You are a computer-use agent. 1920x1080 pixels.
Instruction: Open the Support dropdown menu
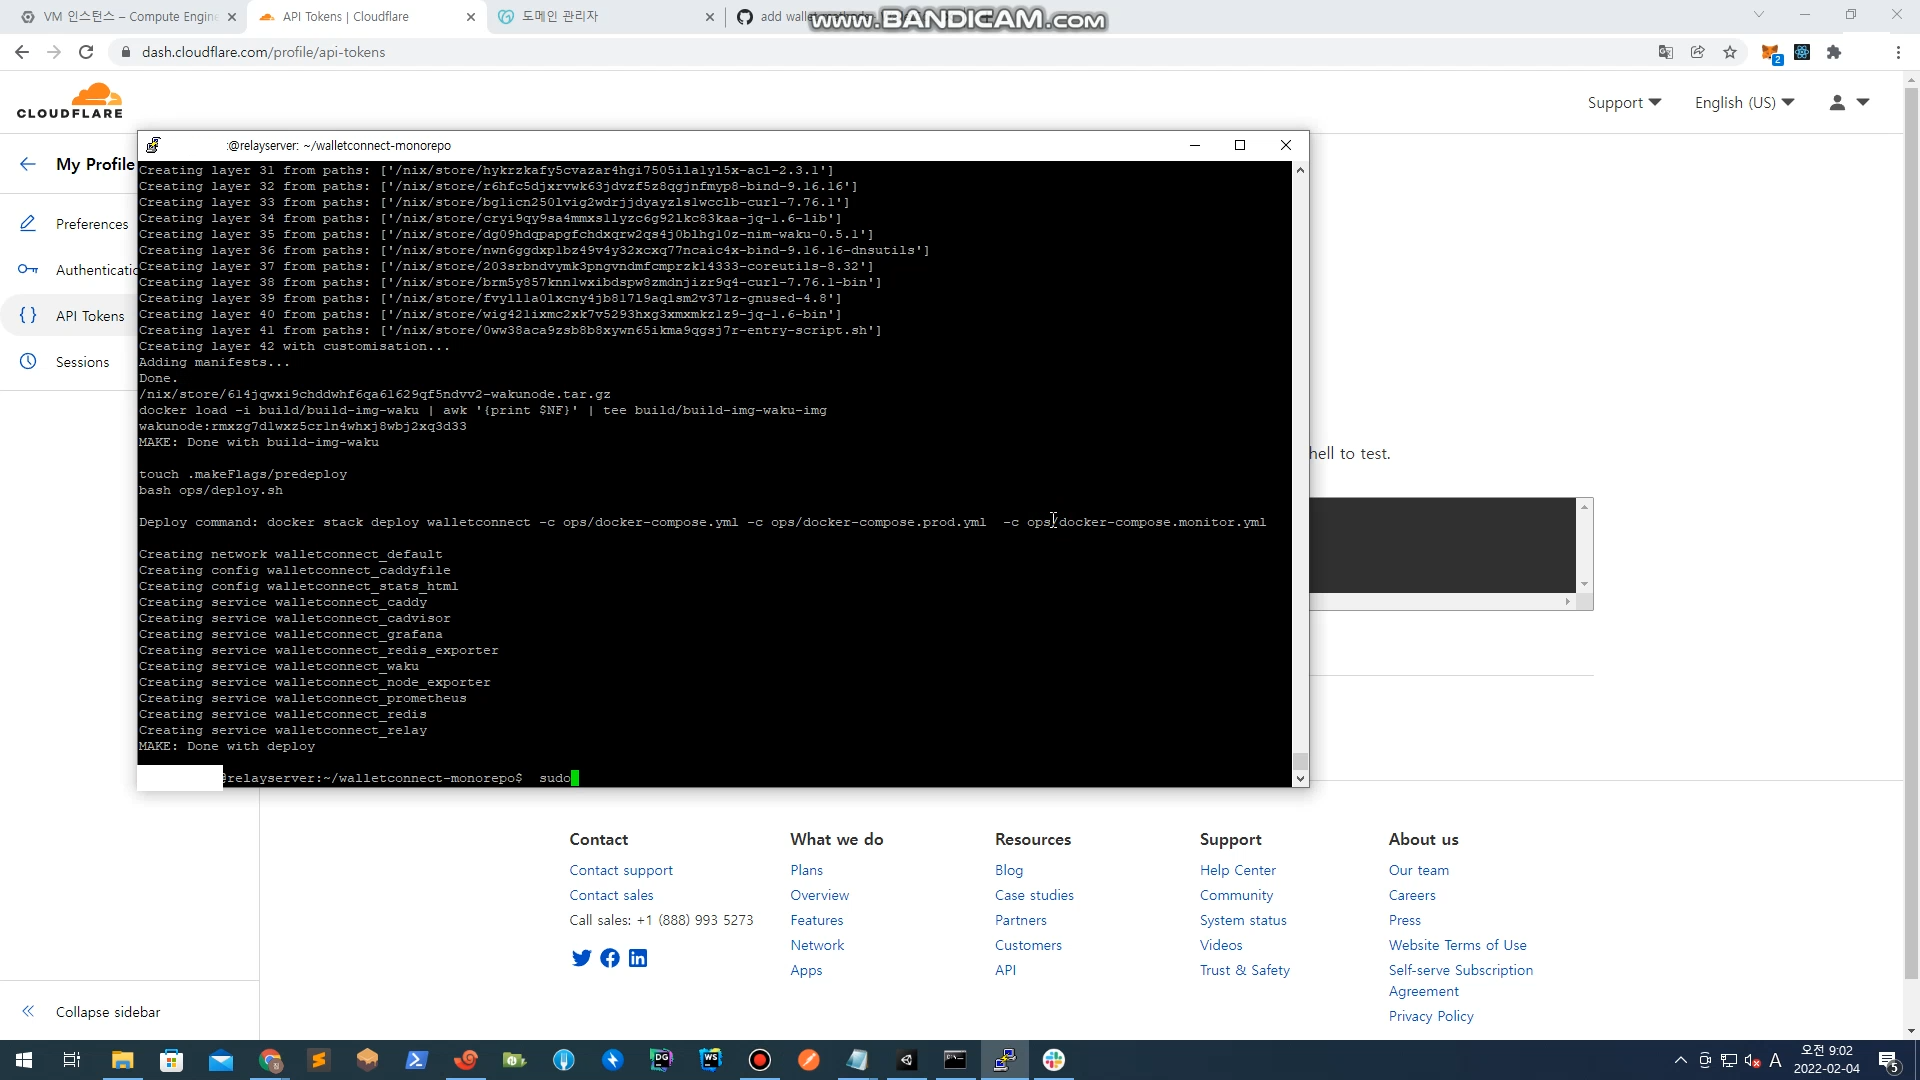pyautogui.click(x=1624, y=102)
